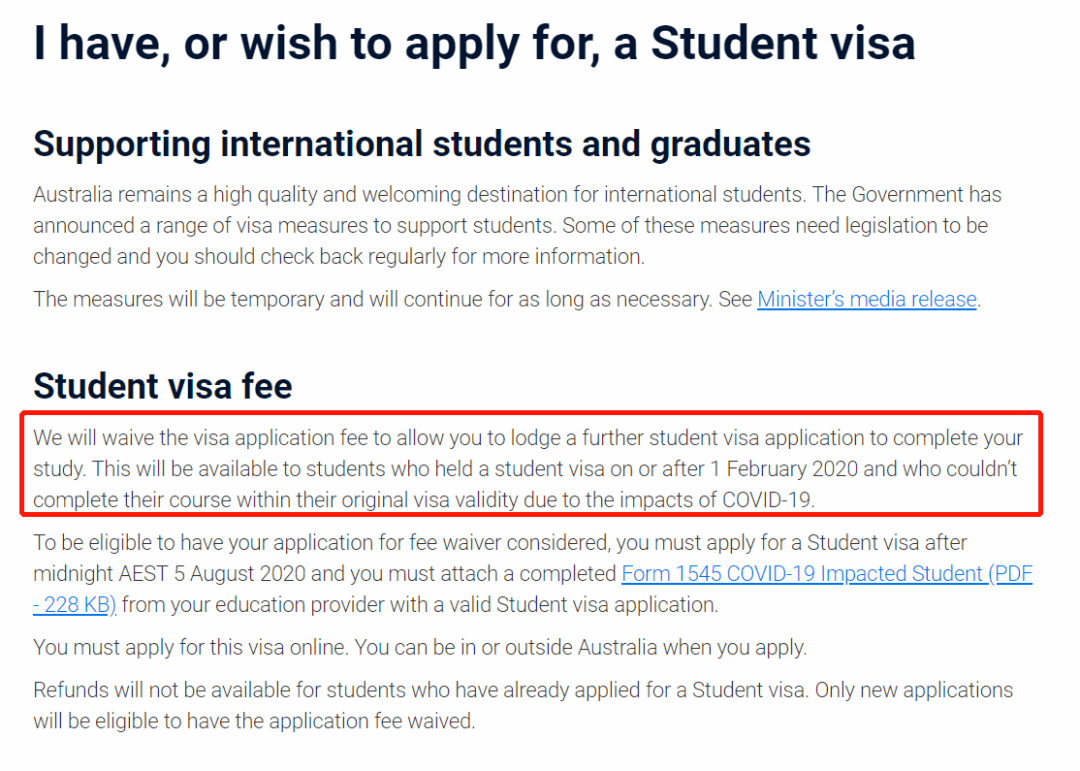Click the Student visa fee heading
Viewport: 1080px width, 771px height.
tap(163, 386)
